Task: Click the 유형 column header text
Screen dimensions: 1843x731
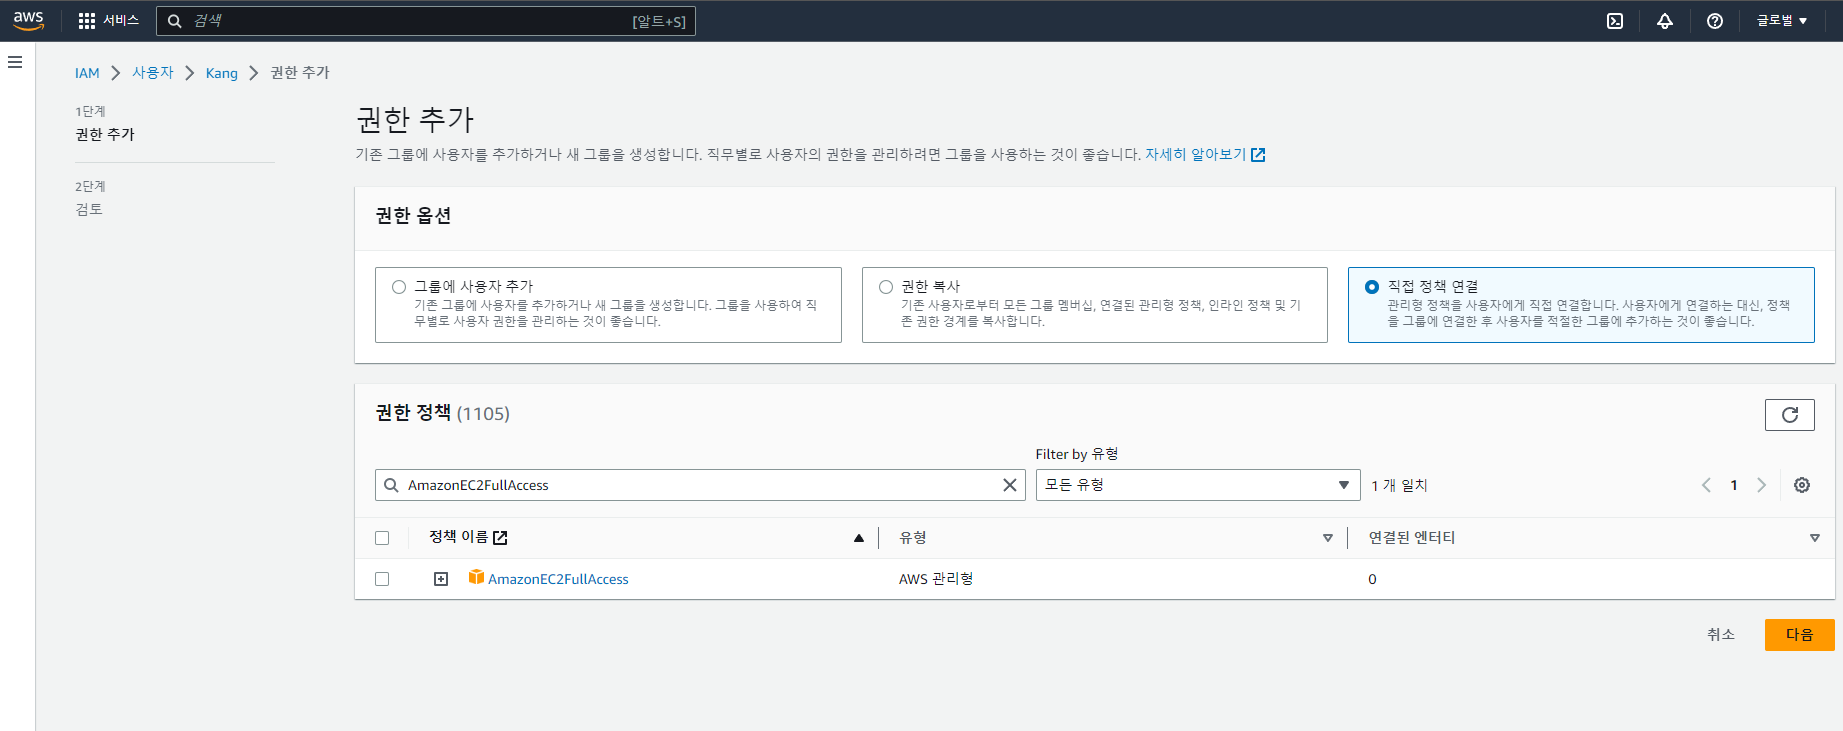Action: [913, 538]
